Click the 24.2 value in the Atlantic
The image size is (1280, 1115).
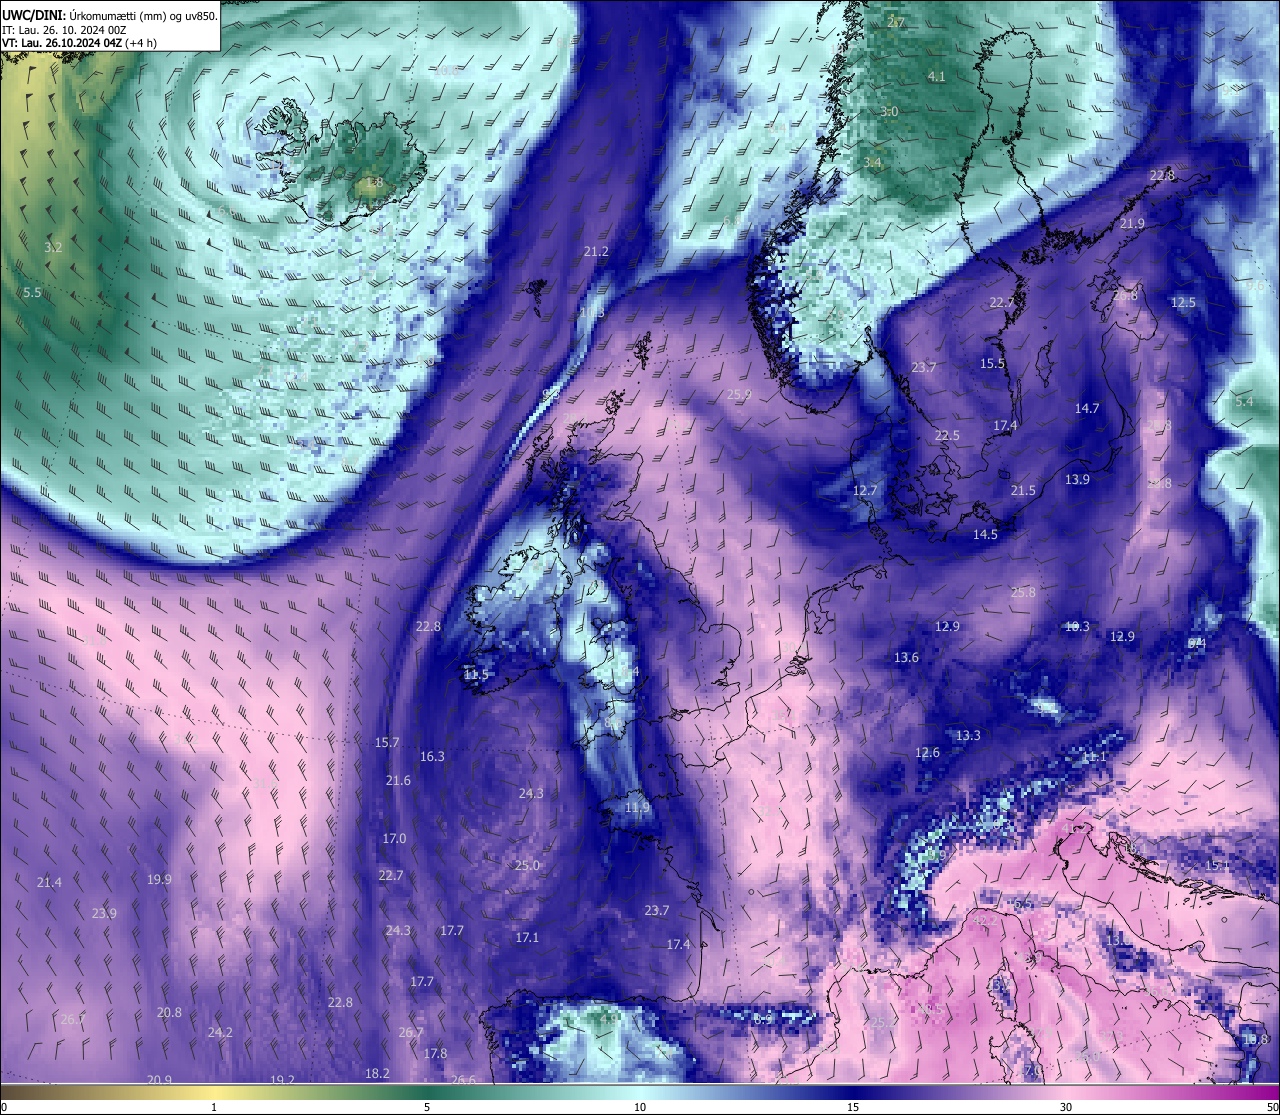pos(220,1032)
